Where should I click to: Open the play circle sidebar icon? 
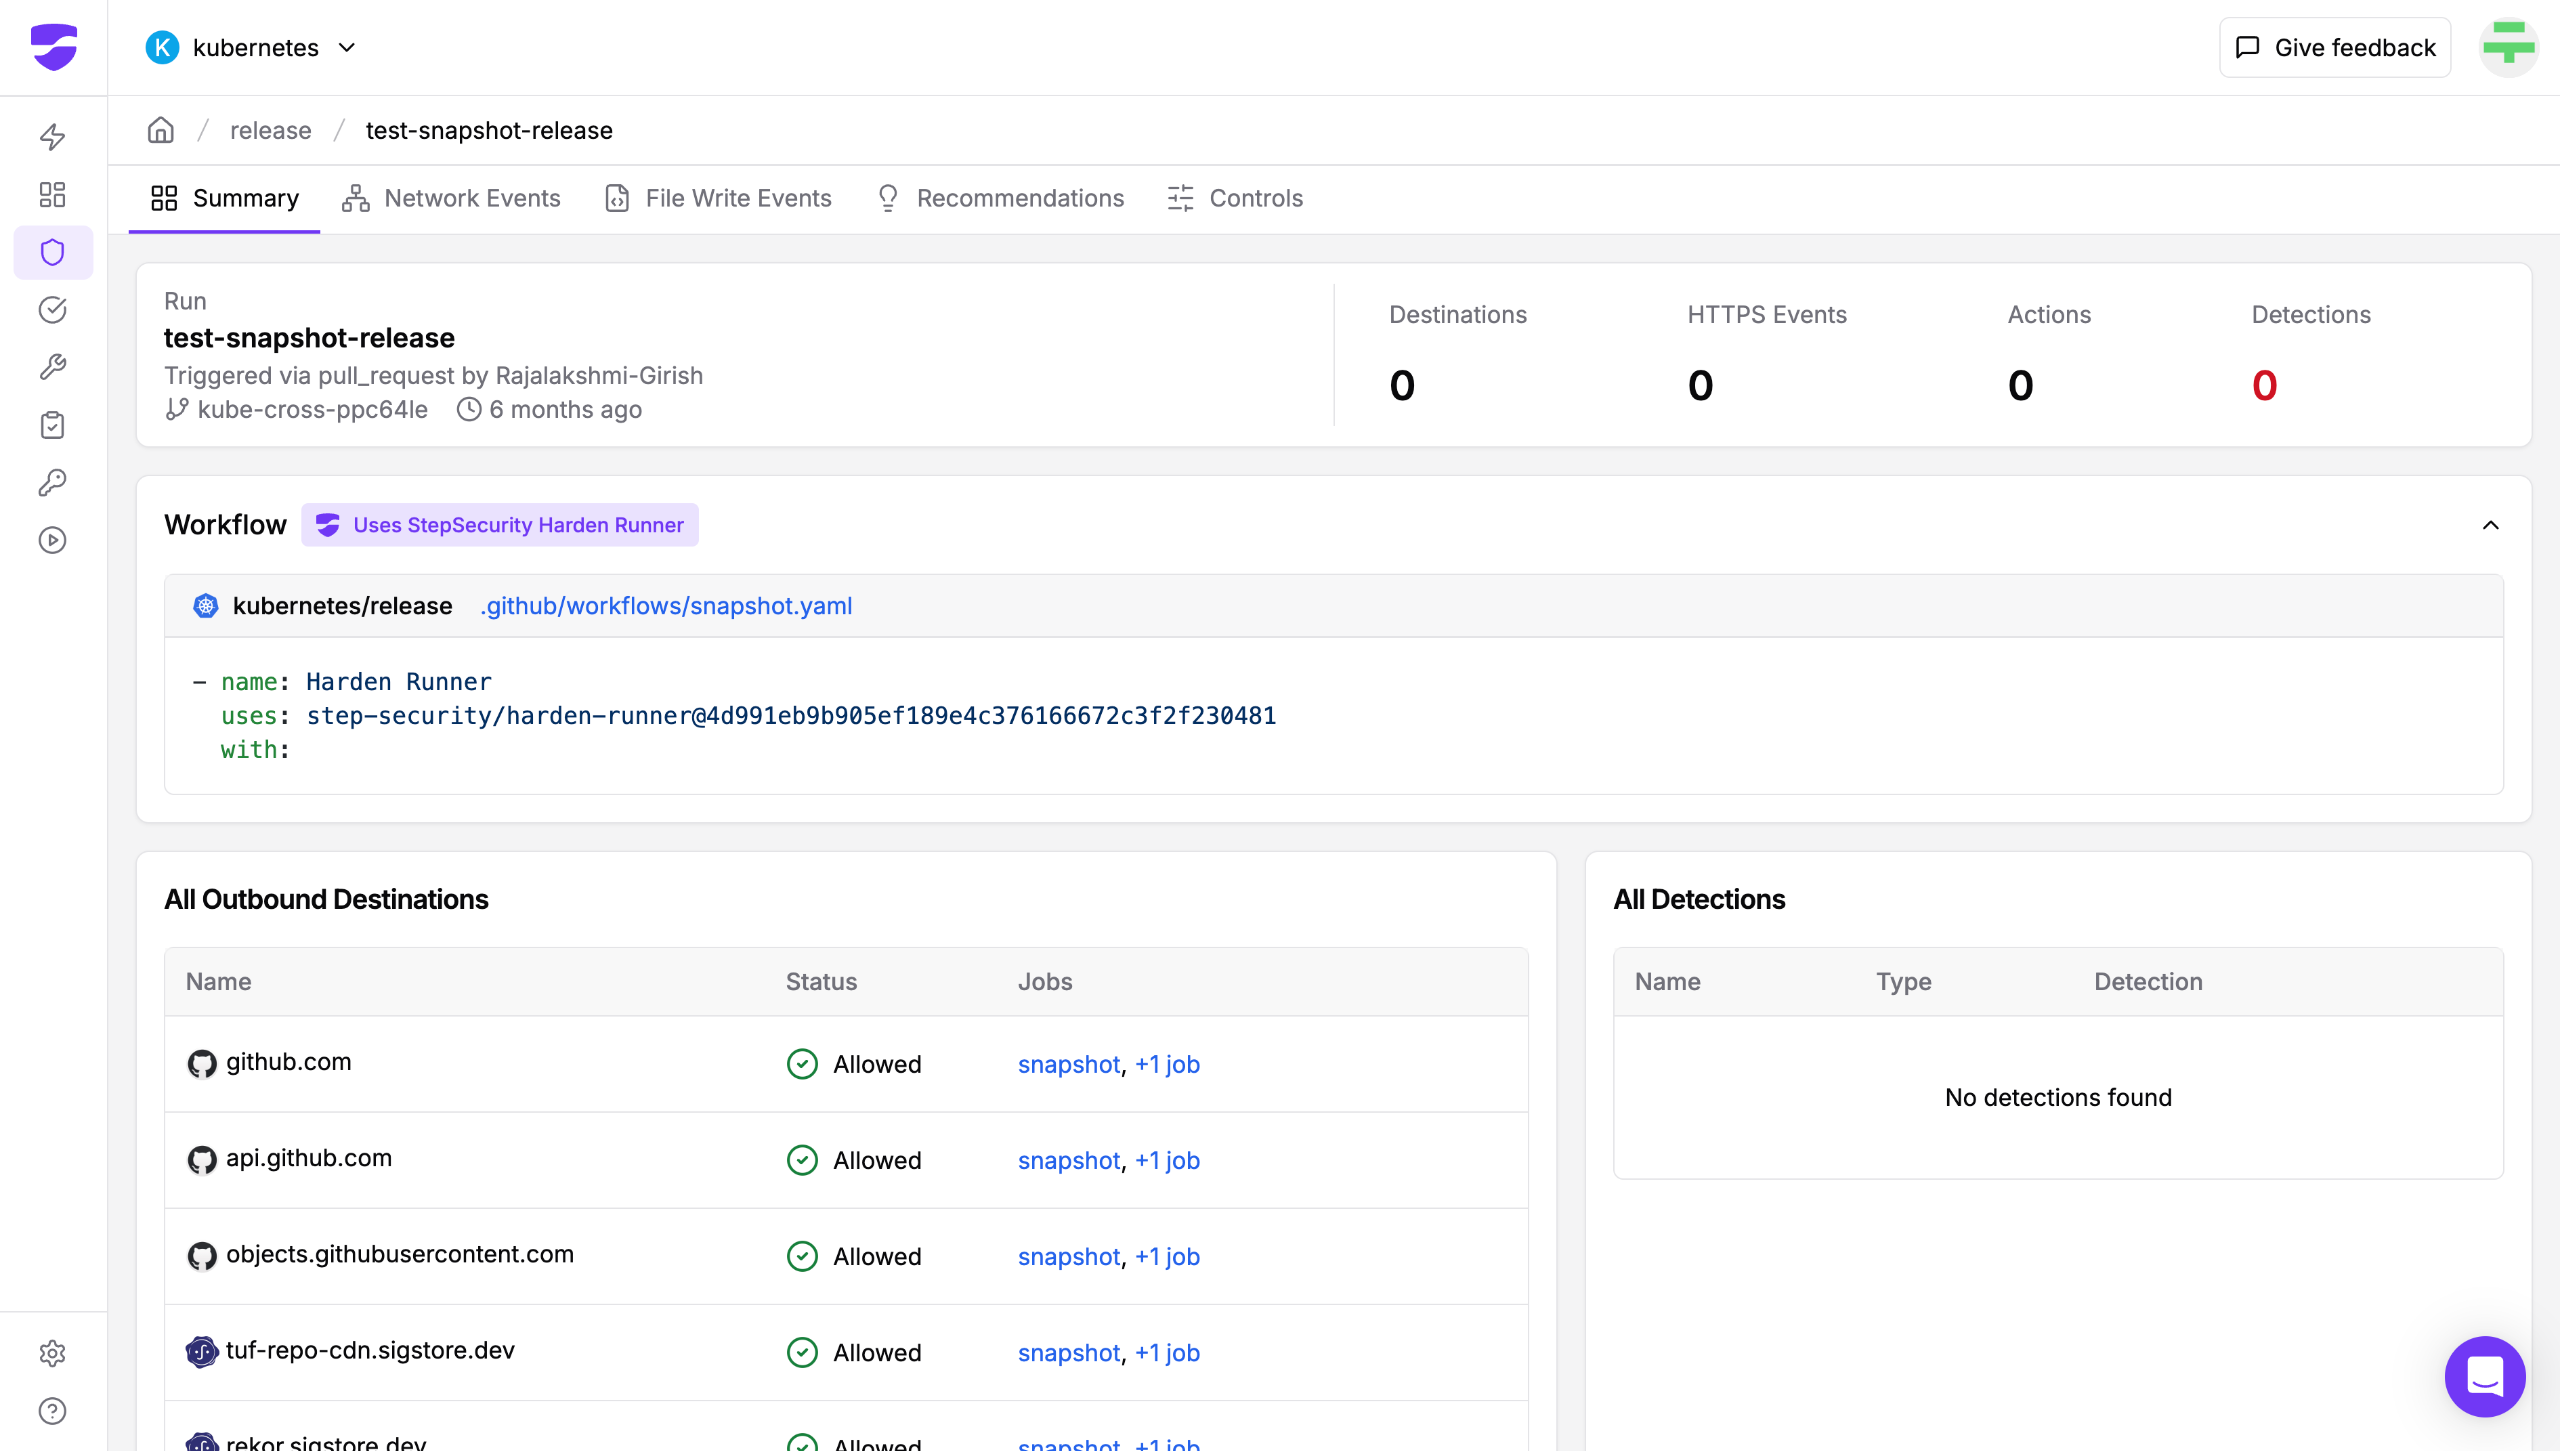53,541
